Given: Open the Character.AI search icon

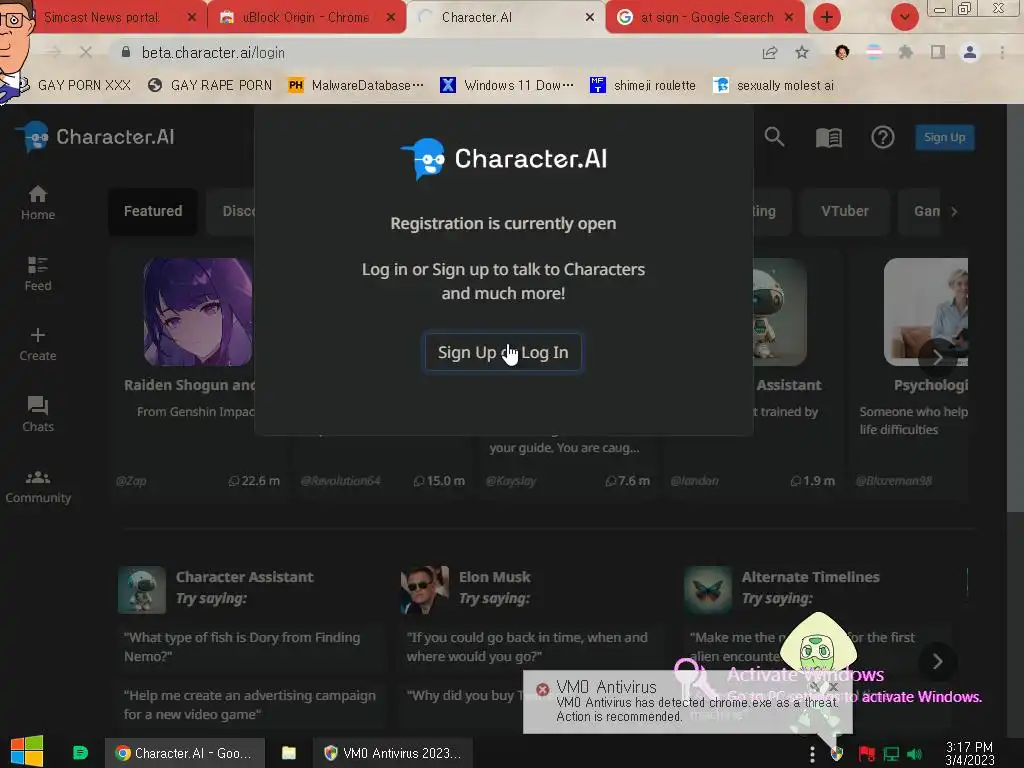Looking at the screenshot, I should tap(775, 137).
